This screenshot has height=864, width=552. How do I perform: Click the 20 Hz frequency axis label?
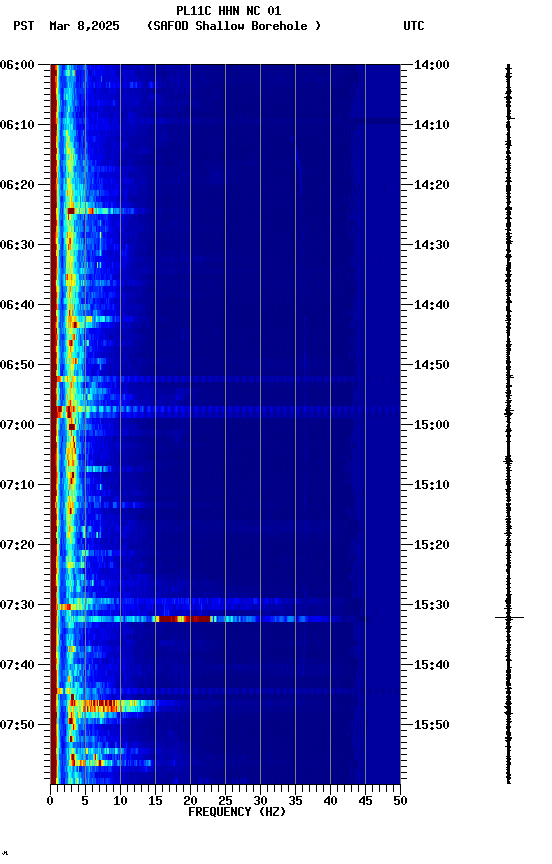[191, 801]
